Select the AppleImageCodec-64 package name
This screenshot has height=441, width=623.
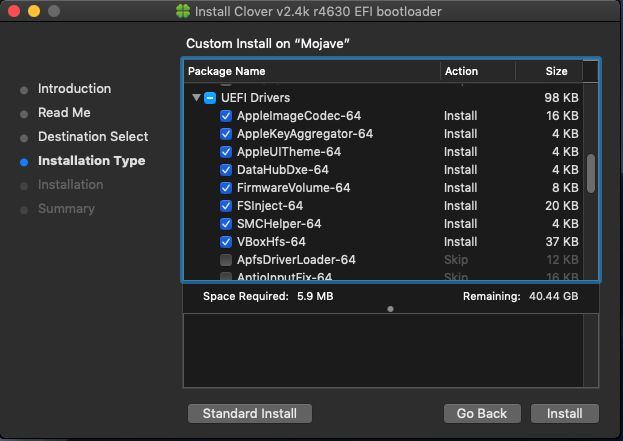[x=299, y=116]
